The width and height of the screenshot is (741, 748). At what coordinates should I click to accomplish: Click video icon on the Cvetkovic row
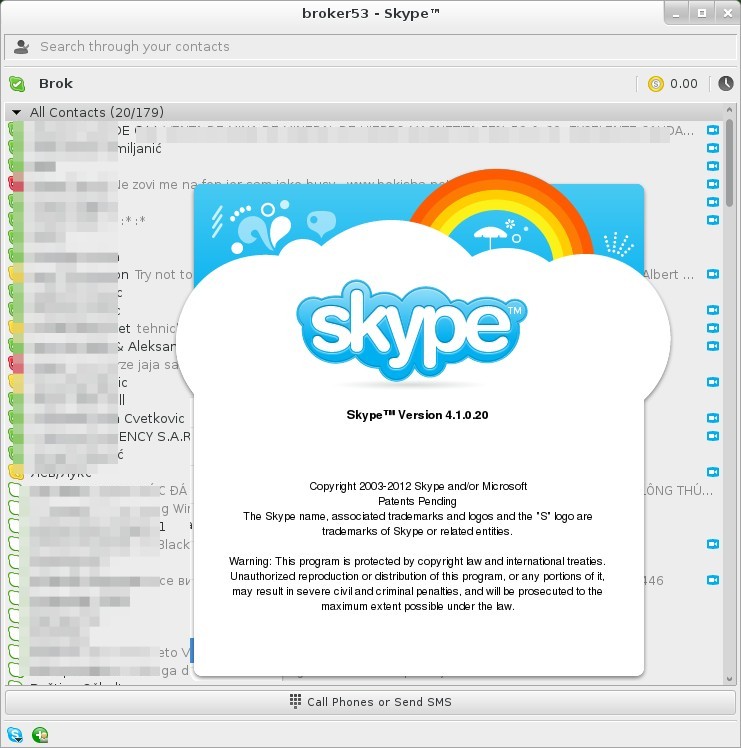pos(713,418)
